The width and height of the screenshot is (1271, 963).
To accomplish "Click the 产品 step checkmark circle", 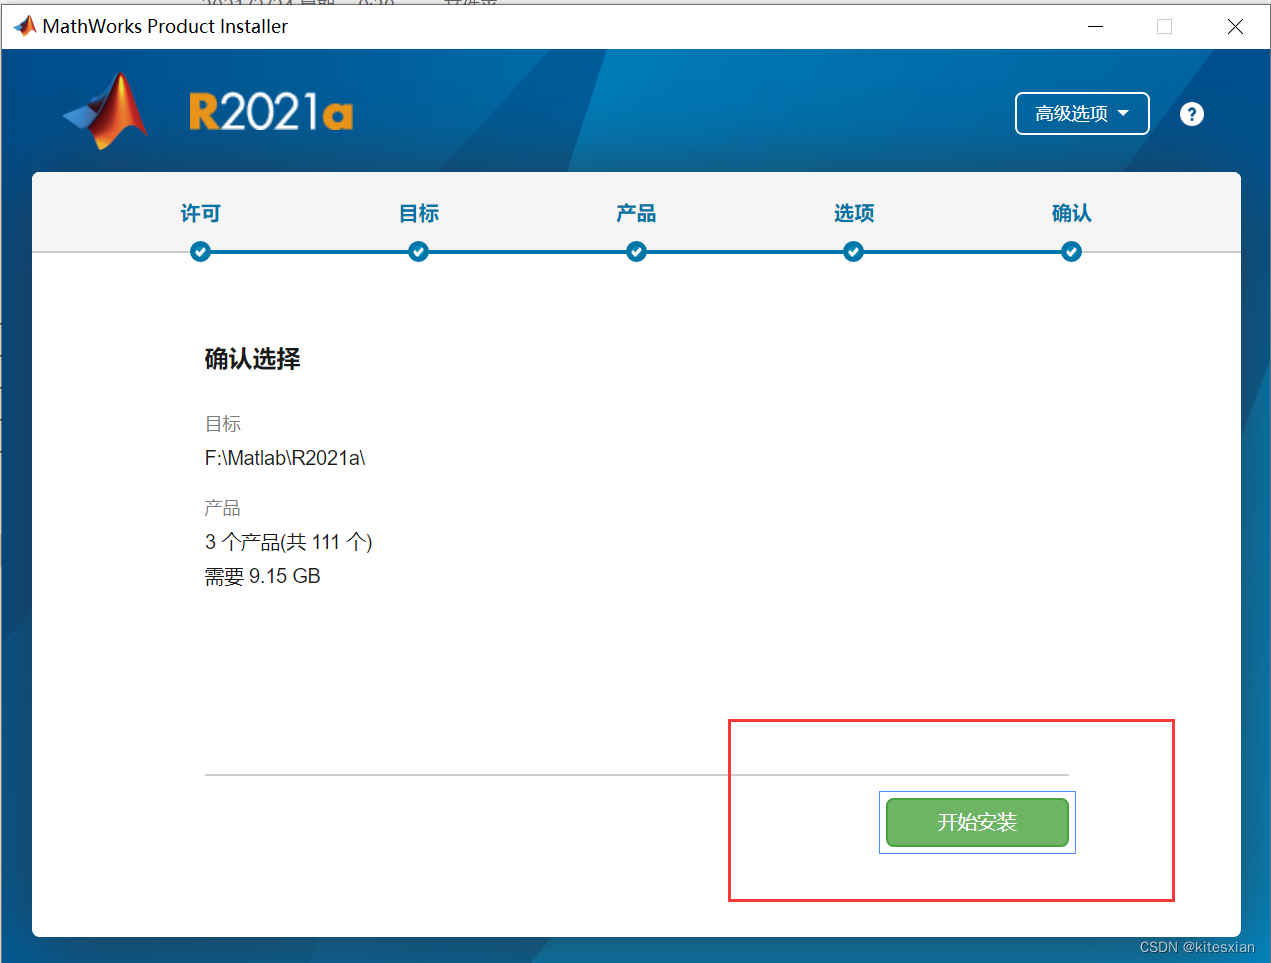I will (636, 252).
